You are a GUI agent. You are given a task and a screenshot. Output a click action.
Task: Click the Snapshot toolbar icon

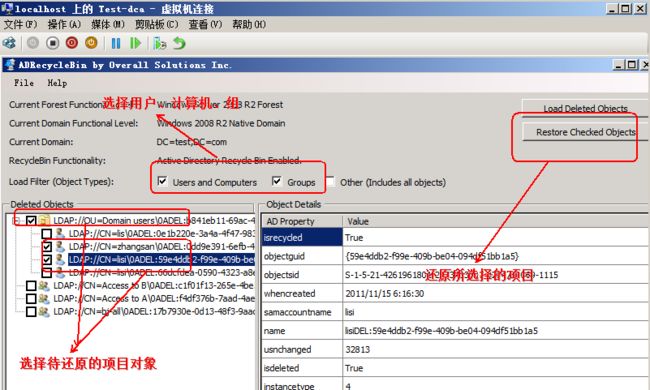[x=160, y=43]
